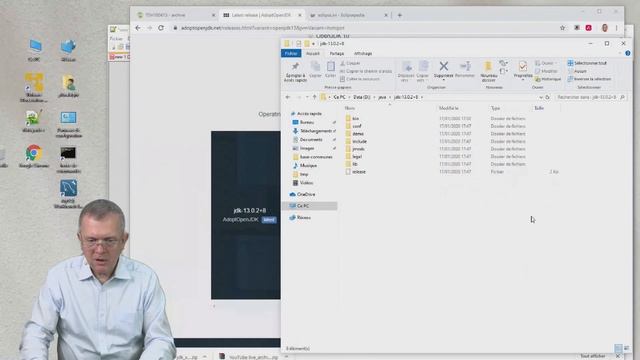
Task: Switch to the Affichage ribbon tab
Action: coord(363,53)
